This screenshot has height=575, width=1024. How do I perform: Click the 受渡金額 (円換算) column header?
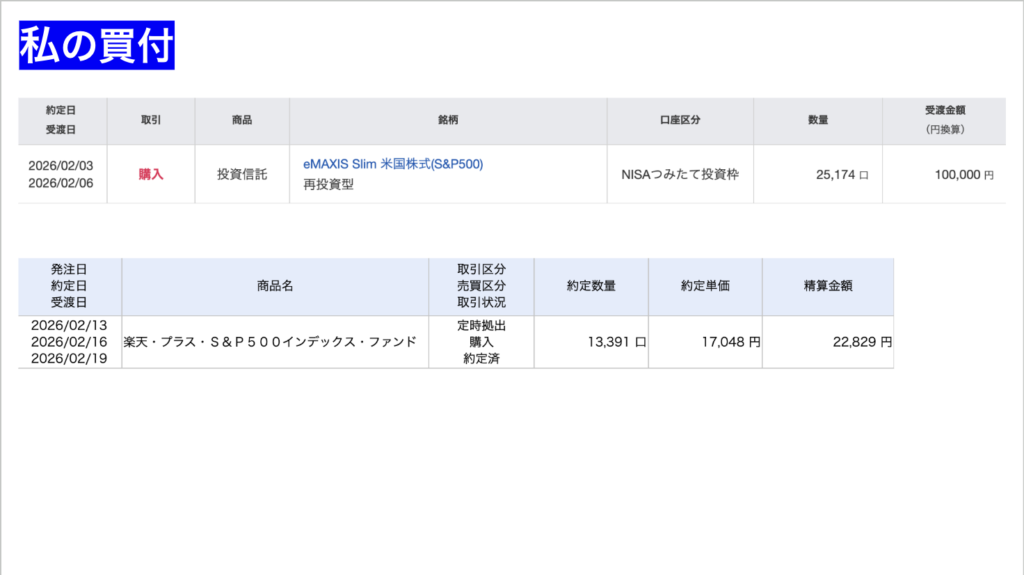(944, 120)
